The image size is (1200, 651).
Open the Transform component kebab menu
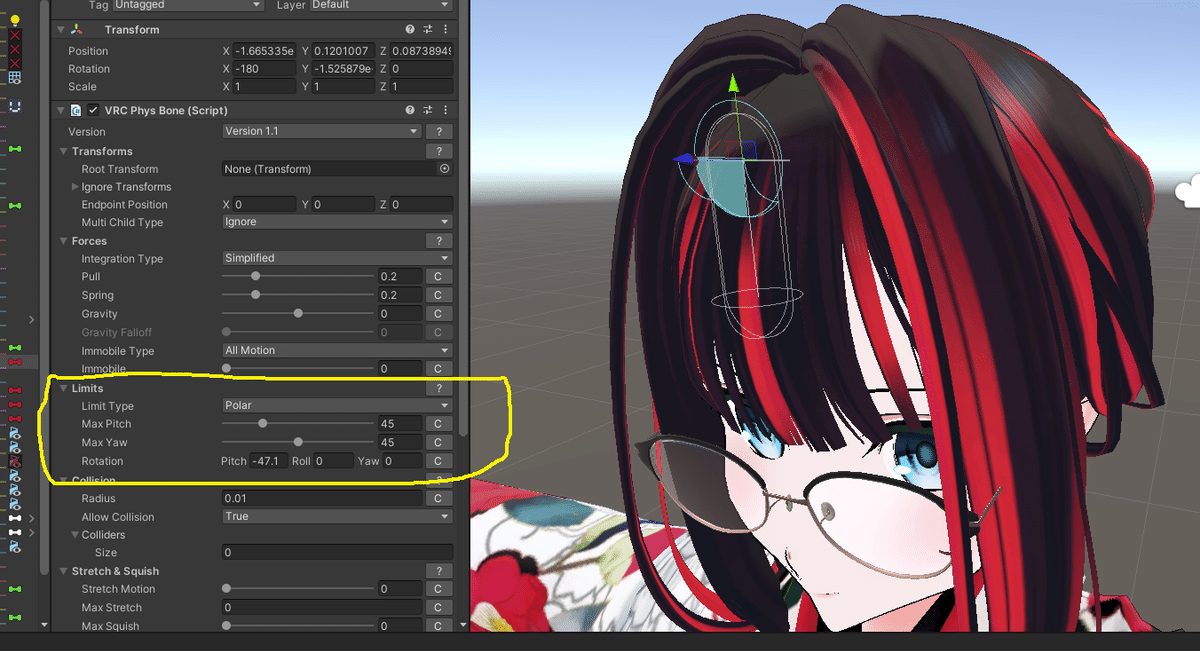[445, 29]
